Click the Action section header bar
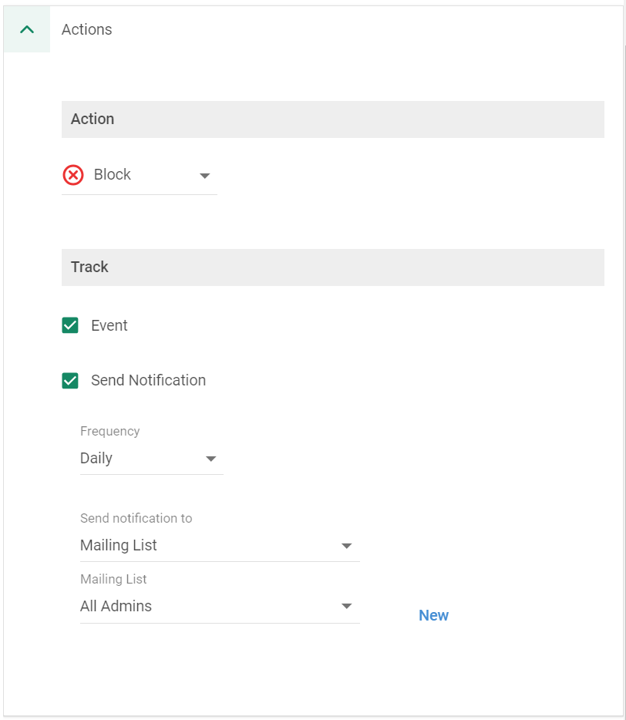Screen dimensions: 626x720 (x=333, y=119)
